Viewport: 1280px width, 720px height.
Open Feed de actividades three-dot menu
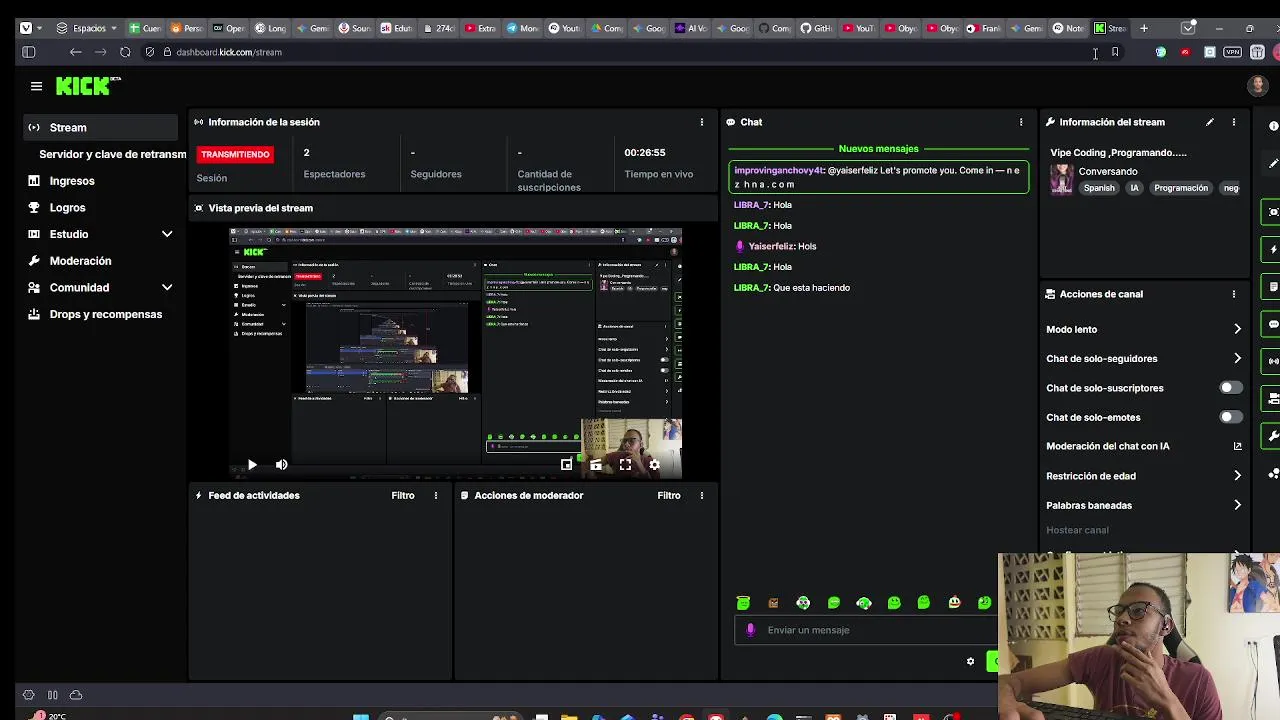(x=436, y=495)
